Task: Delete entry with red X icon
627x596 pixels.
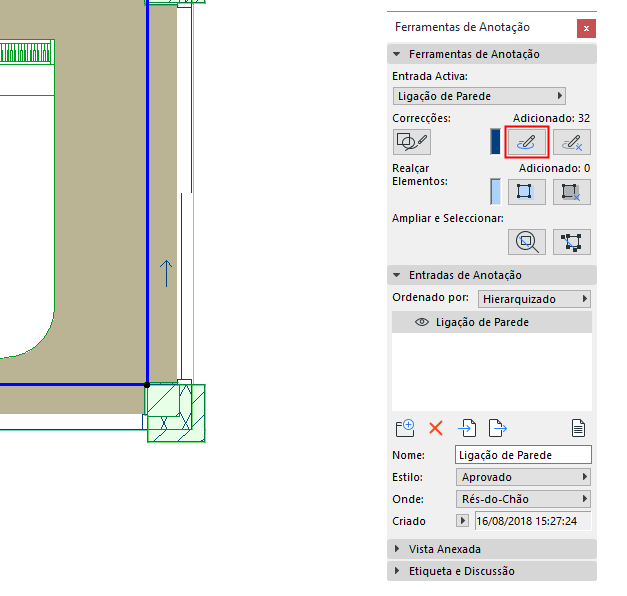Action: tap(436, 428)
